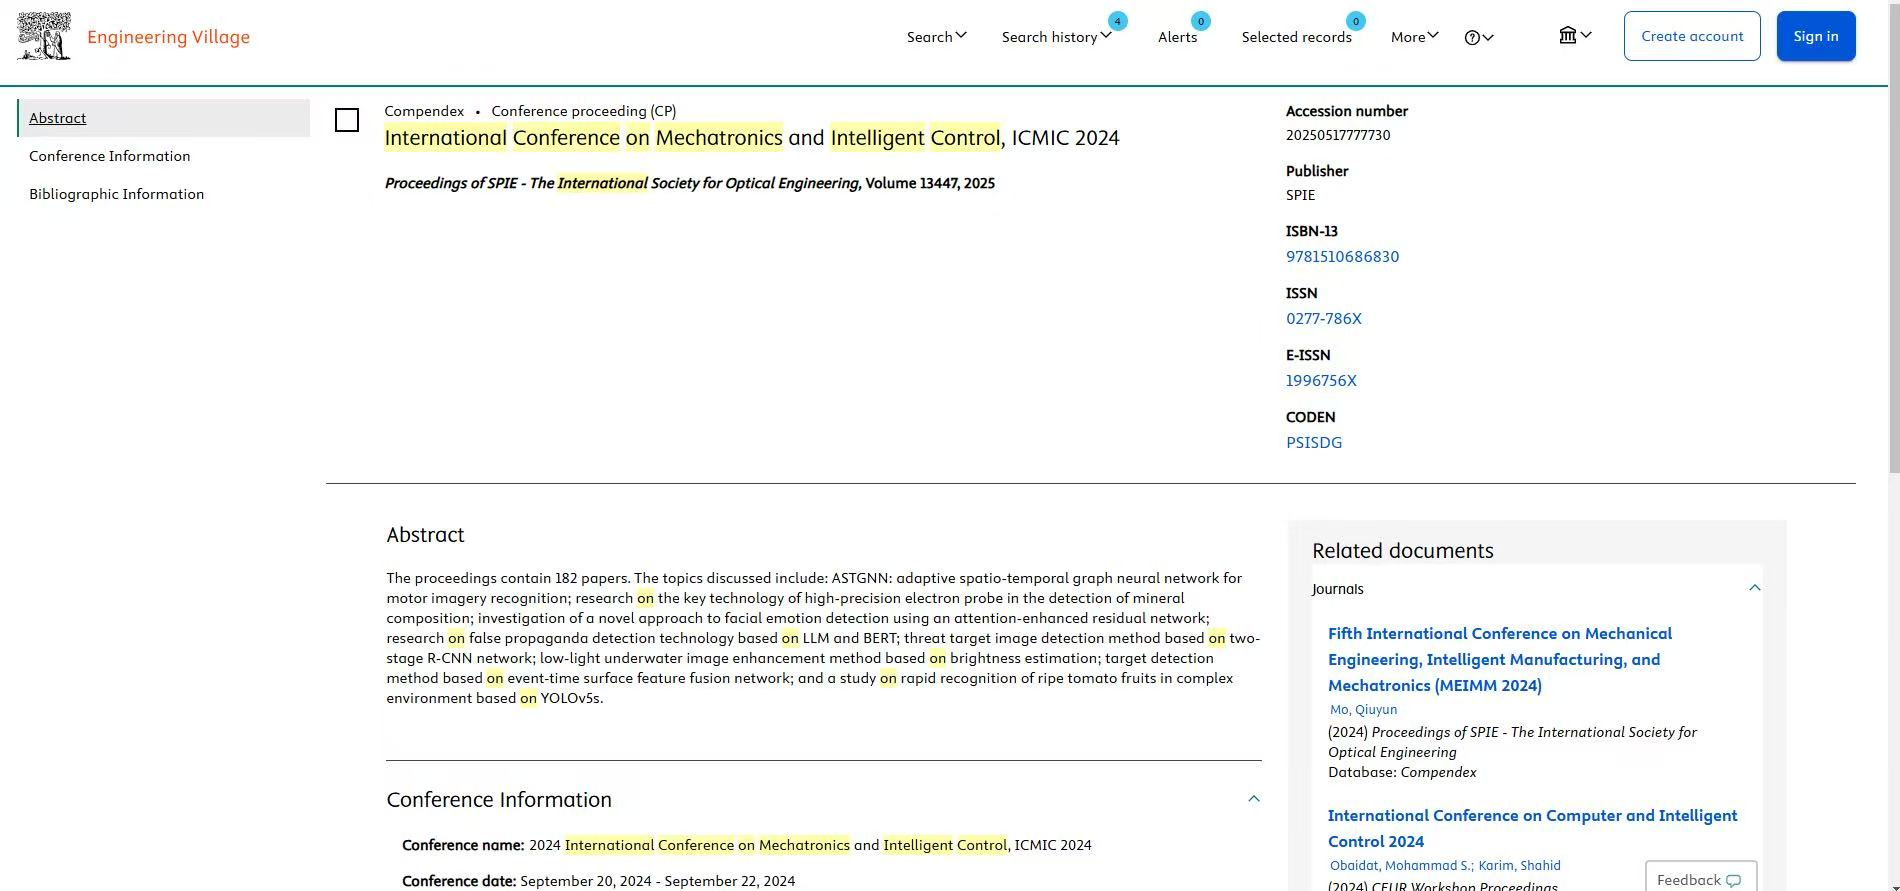Open Selected records page

coord(1297,37)
